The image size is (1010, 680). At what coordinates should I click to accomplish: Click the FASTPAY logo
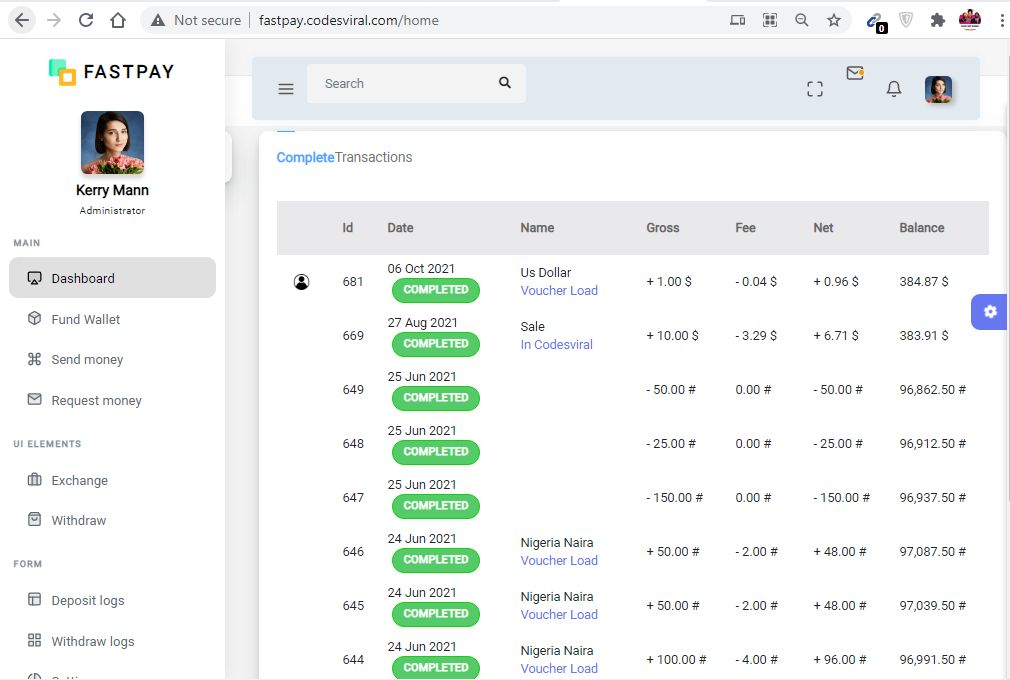(x=112, y=72)
